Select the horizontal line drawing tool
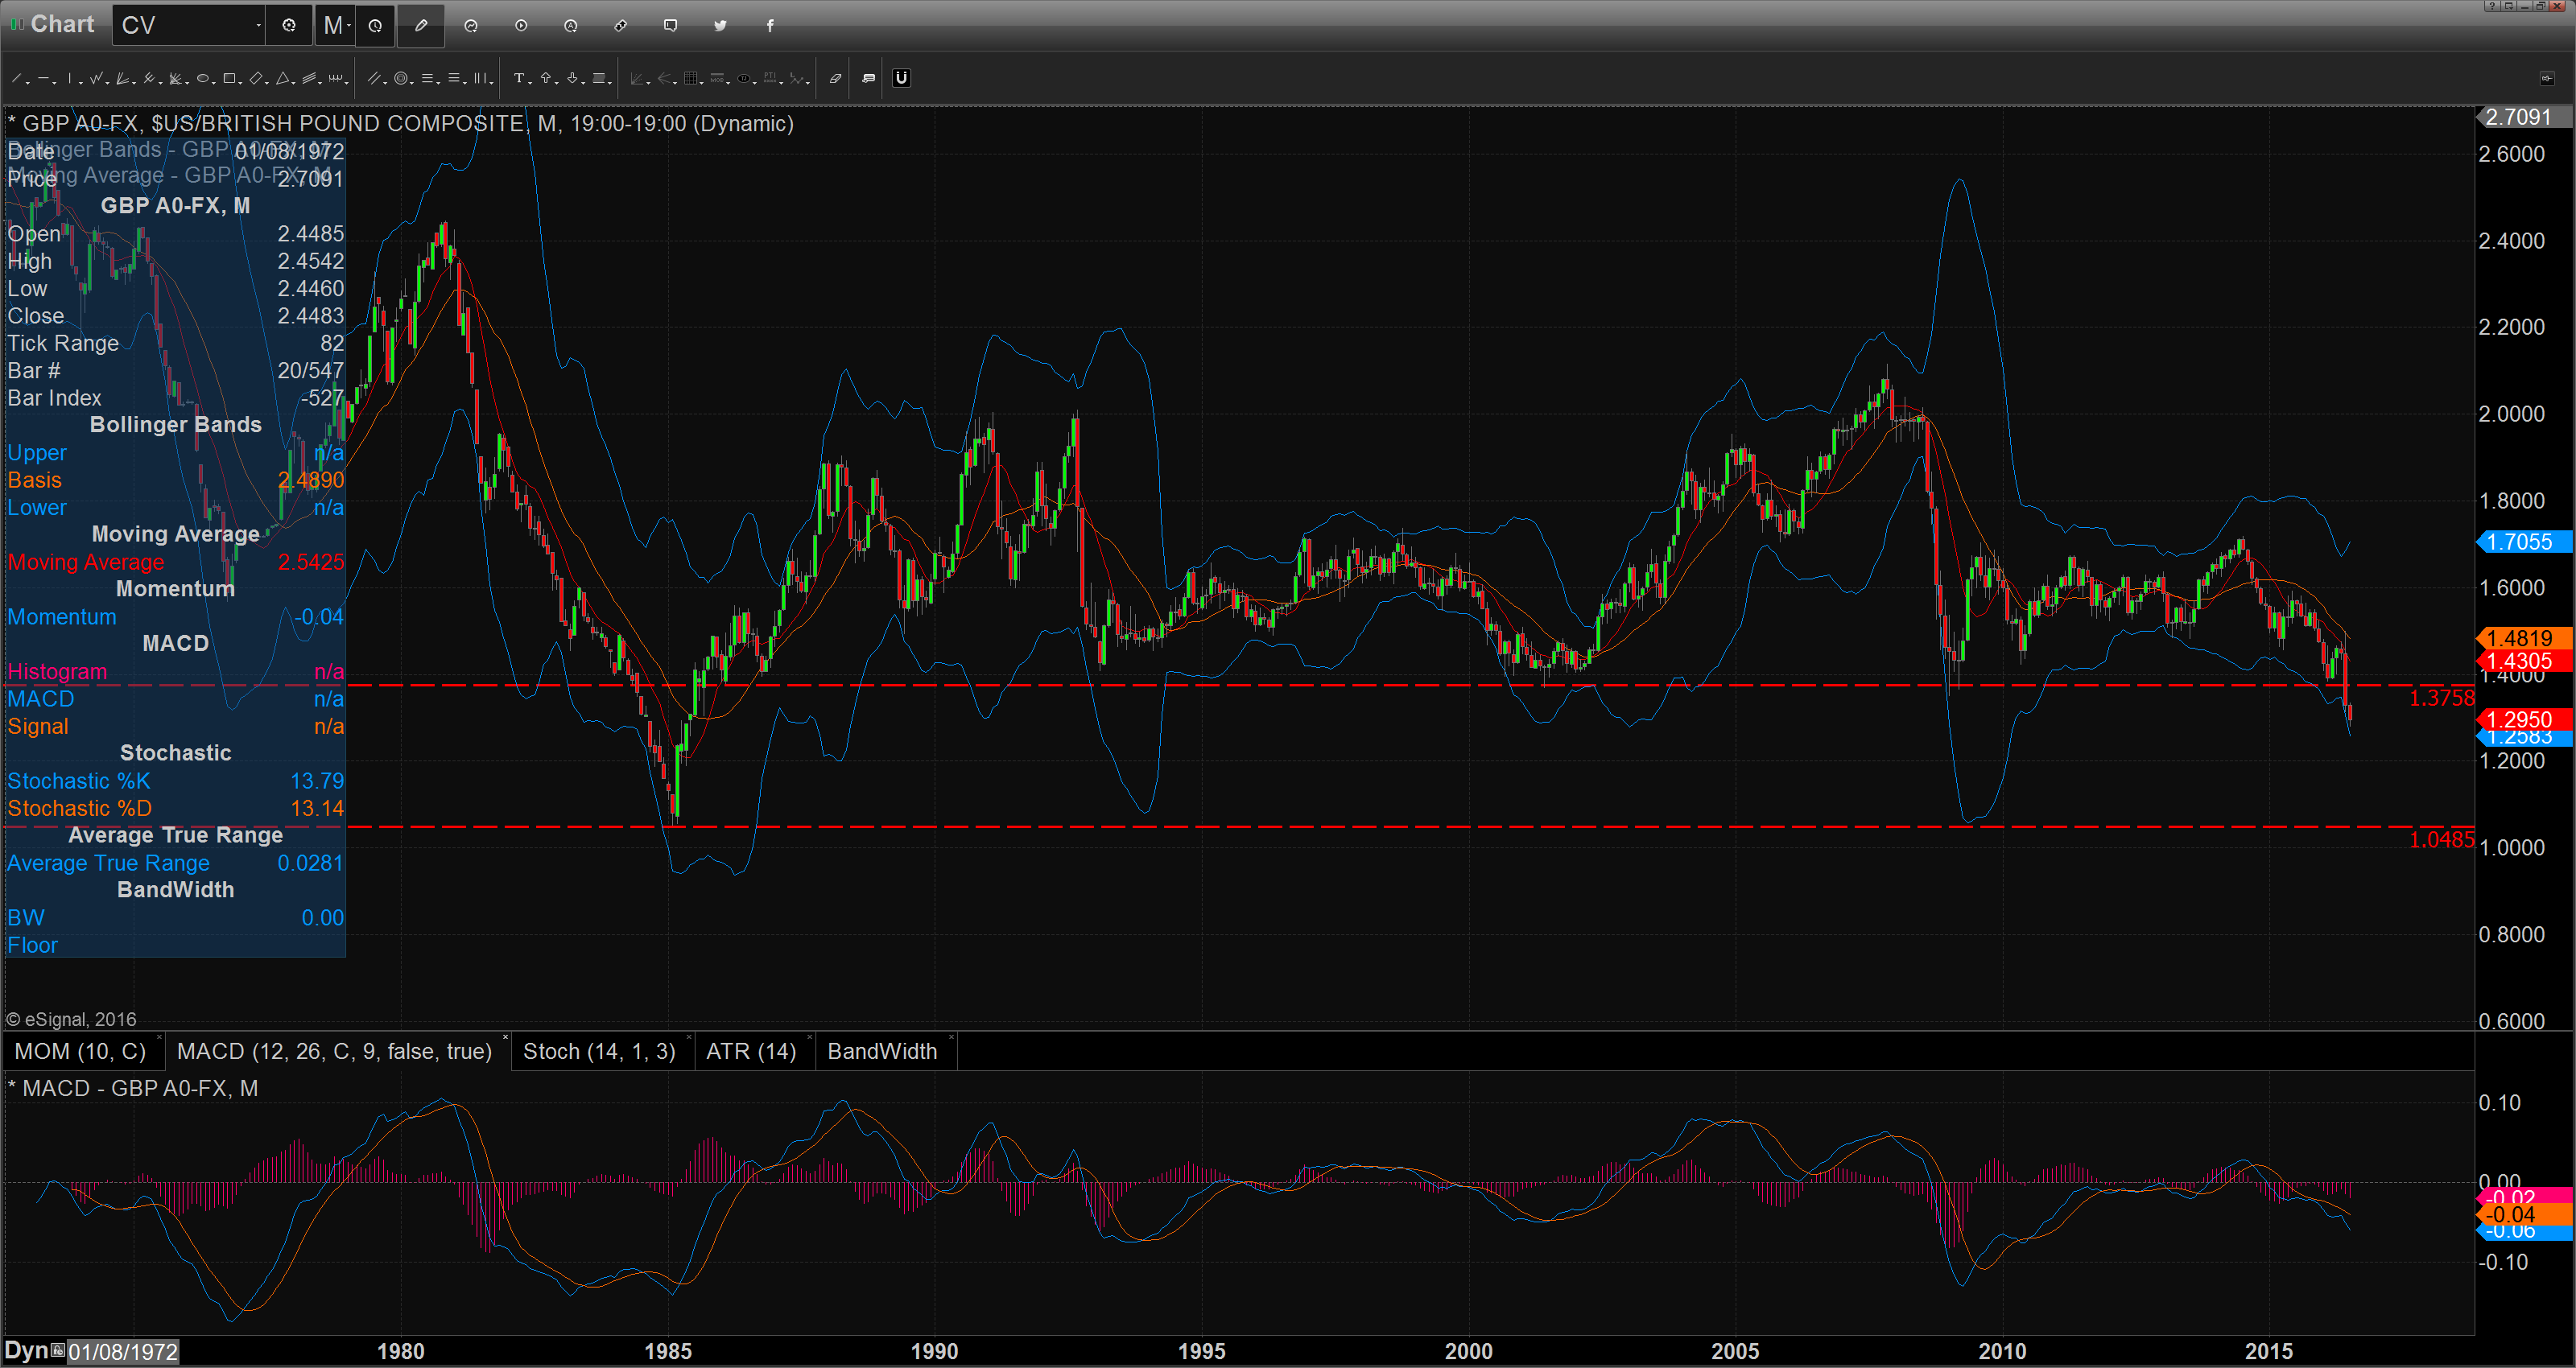 pos(43,78)
